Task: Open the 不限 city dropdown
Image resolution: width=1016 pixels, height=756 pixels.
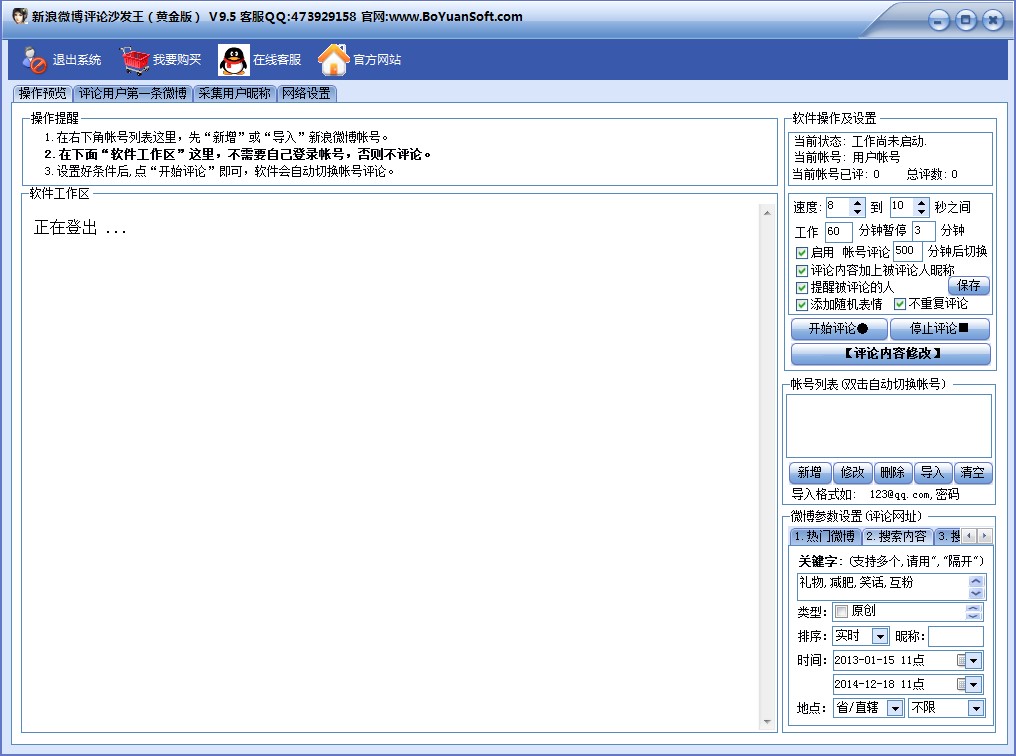Action: 976,709
